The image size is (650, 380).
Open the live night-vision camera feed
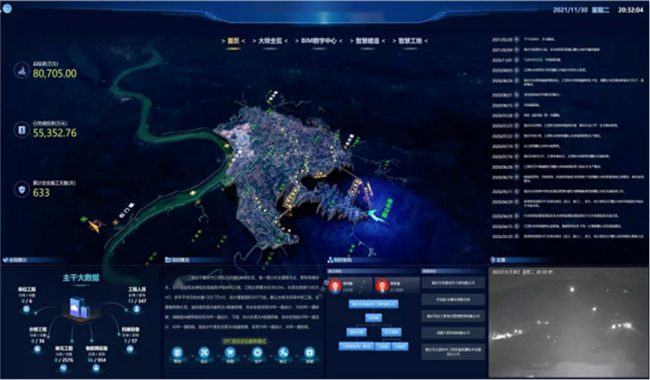pos(568,322)
